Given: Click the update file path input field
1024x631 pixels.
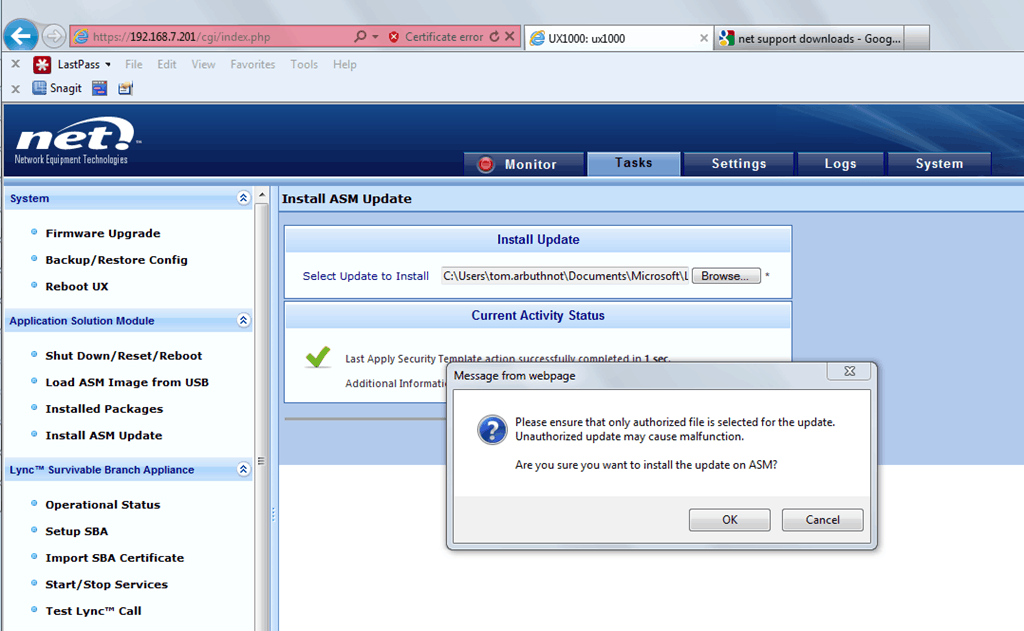Looking at the screenshot, I should (560, 275).
